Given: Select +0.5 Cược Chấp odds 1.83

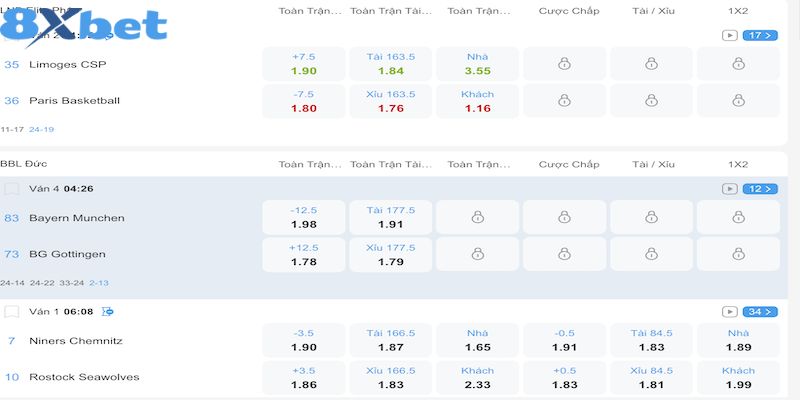Looking at the screenshot, I should [564, 378].
